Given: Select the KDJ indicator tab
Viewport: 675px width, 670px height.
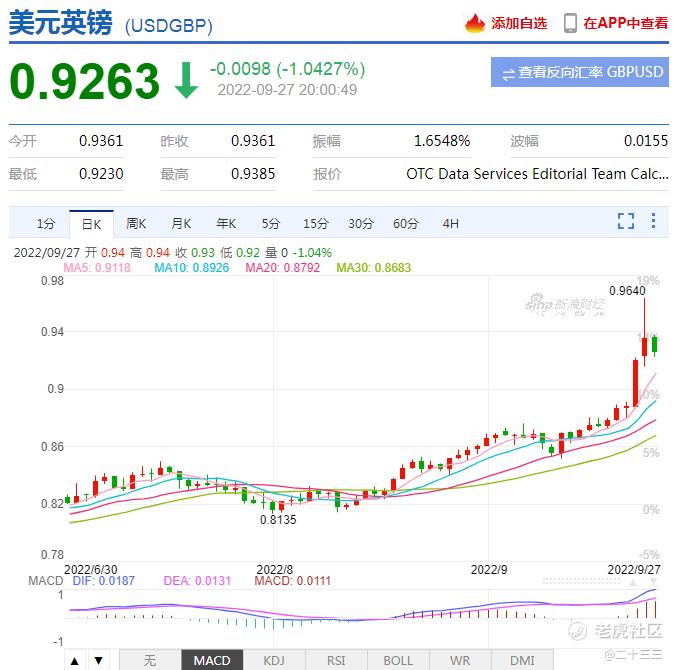Looking at the screenshot, I should (274, 661).
